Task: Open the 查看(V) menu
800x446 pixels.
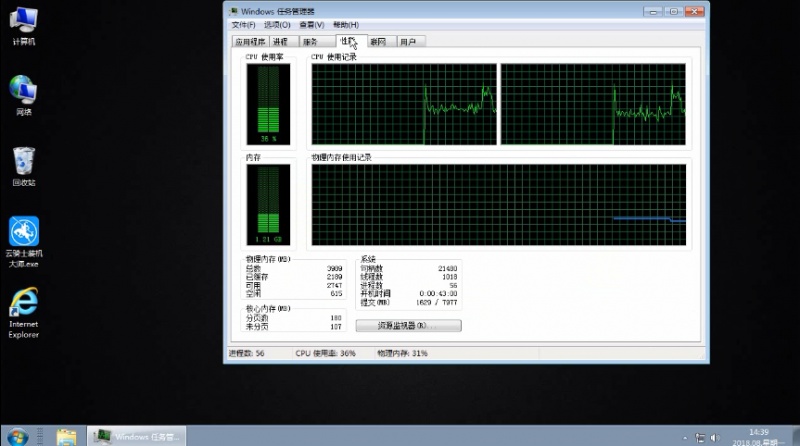Action: tap(312, 24)
